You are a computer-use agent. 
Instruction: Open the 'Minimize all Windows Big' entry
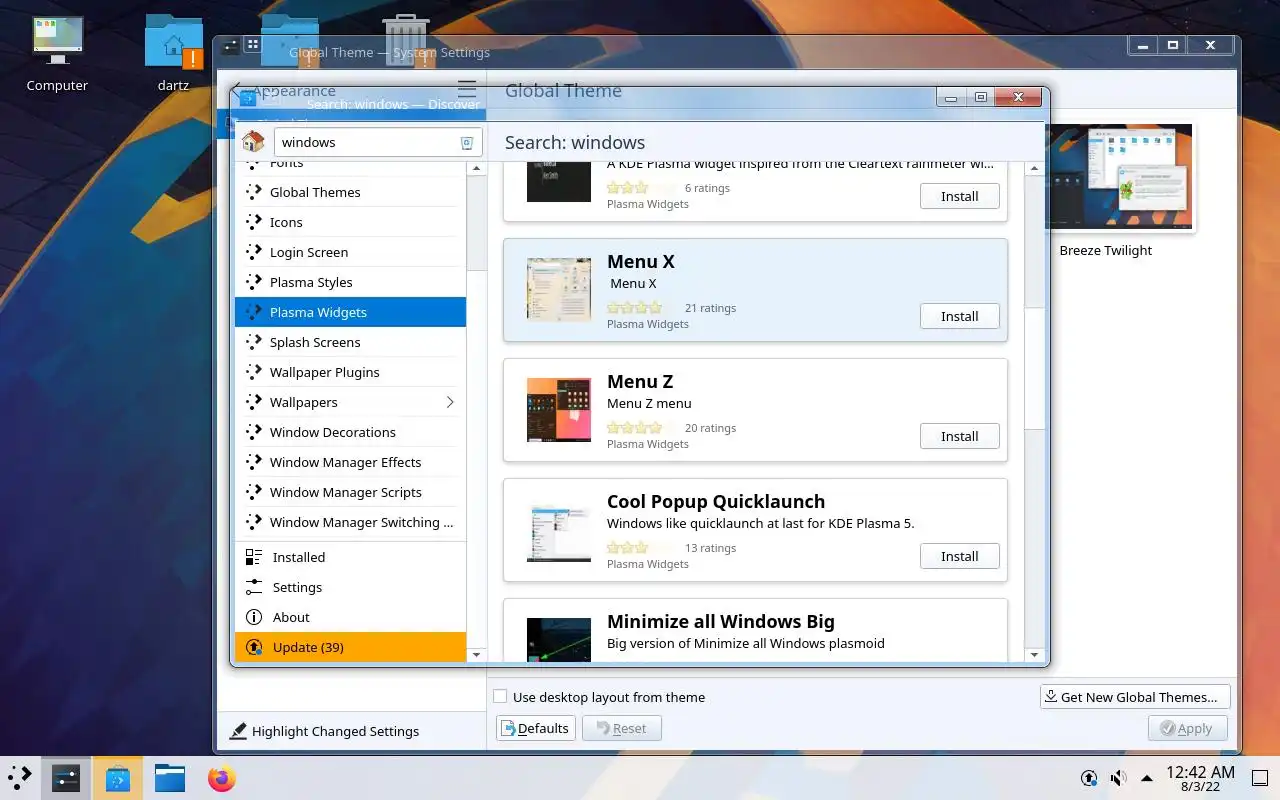[755, 630]
